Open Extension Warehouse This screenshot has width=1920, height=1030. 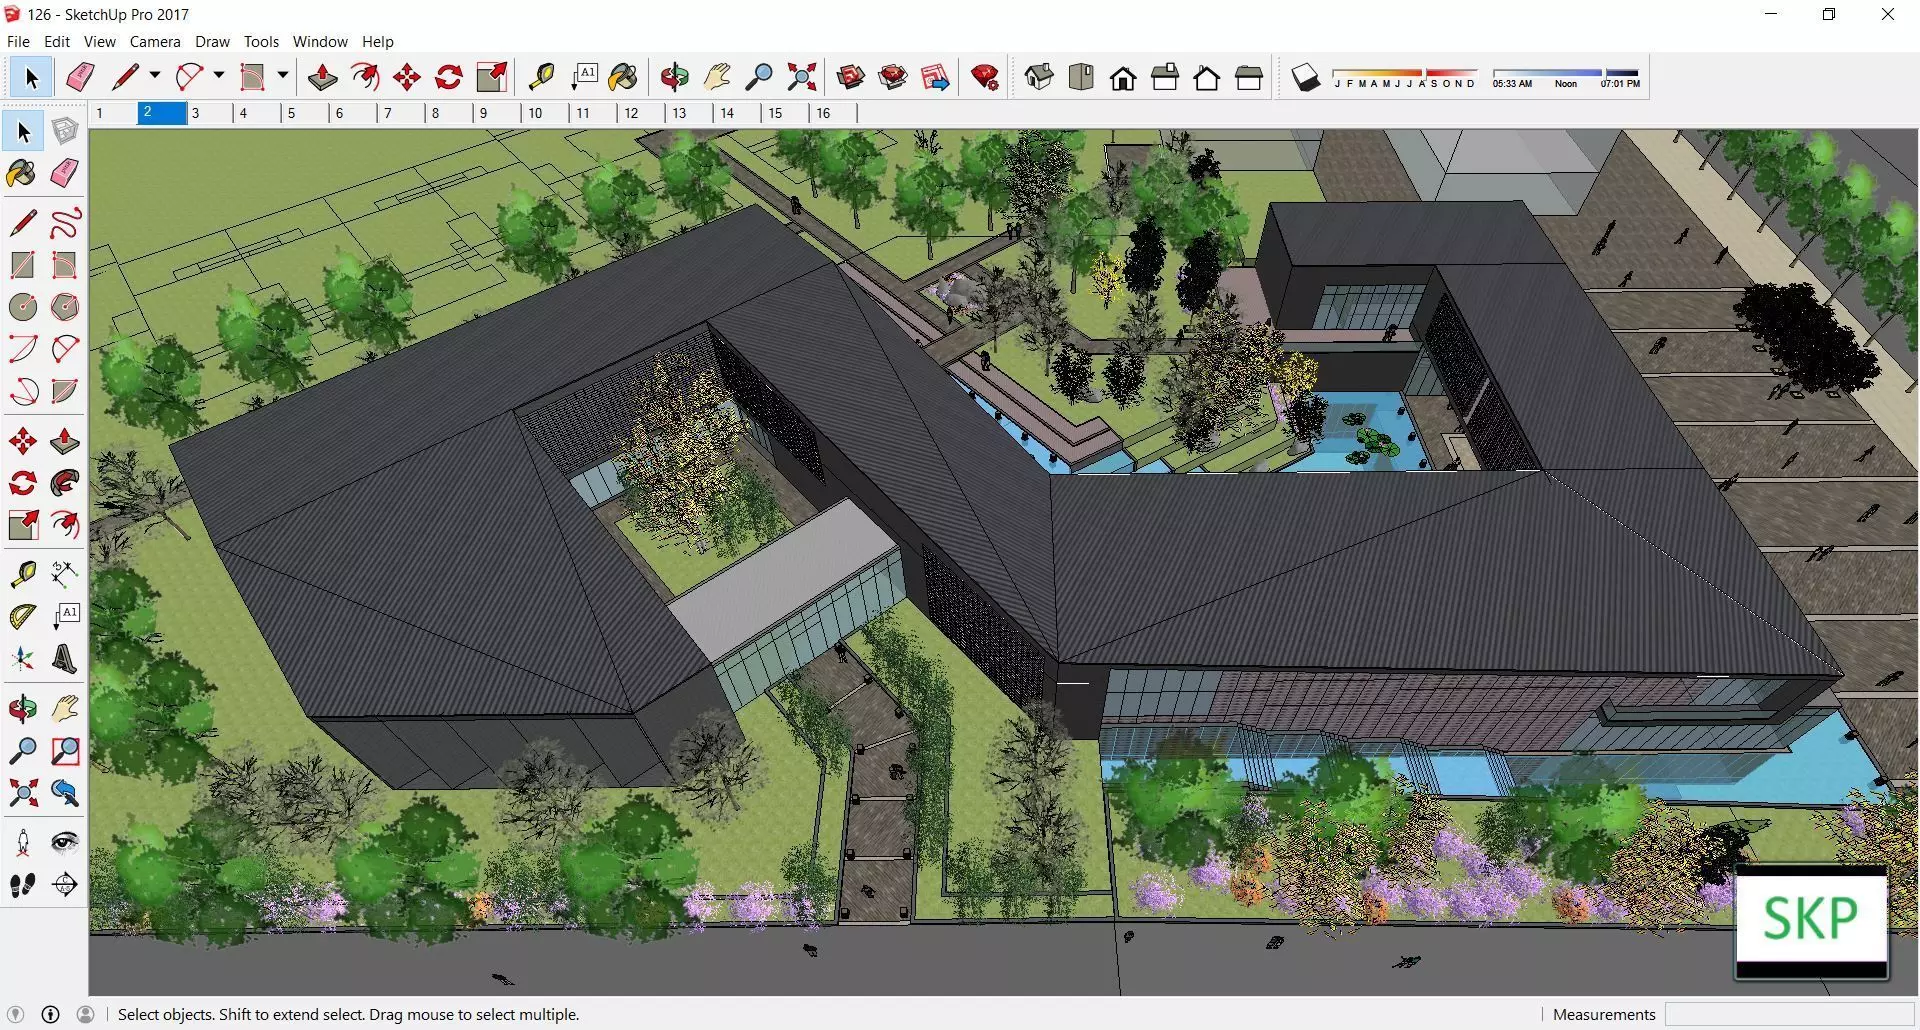pyautogui.click(x=893, y=77)
